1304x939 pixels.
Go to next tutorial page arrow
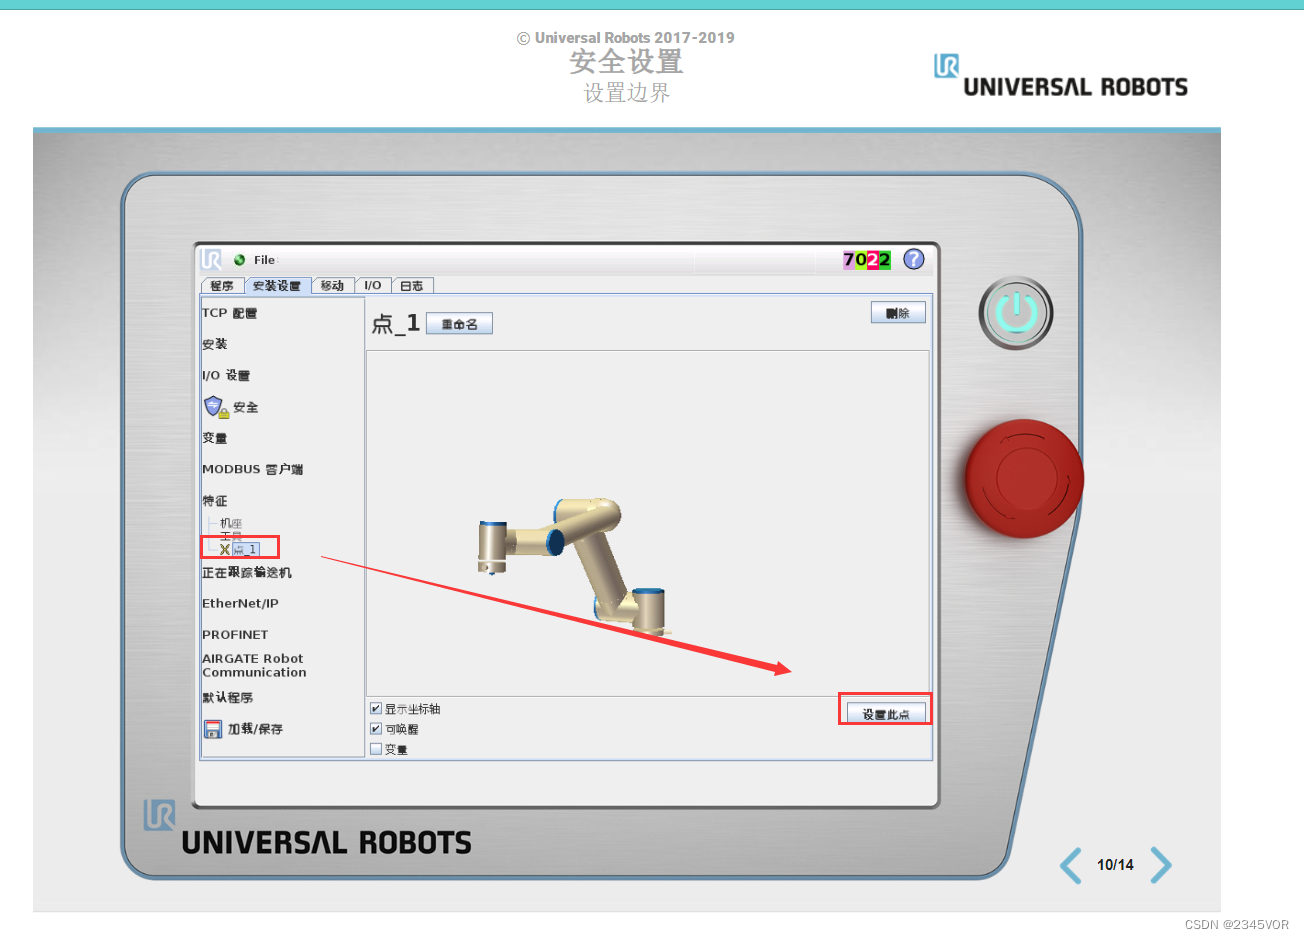(1160, 865)
